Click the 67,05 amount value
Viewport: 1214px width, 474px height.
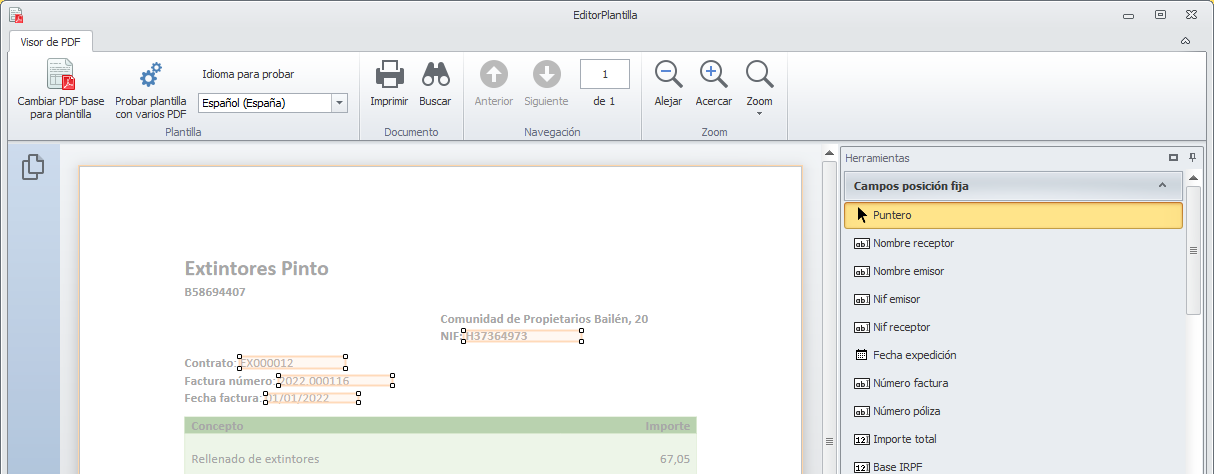[675, 459]
